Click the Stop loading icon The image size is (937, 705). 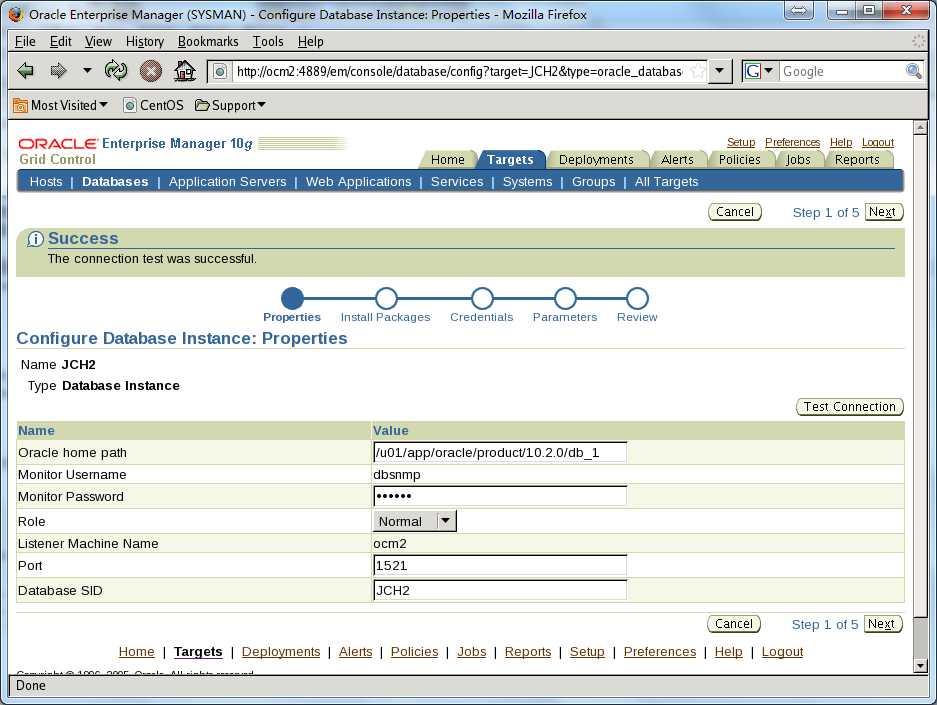(x=151, y=71)
